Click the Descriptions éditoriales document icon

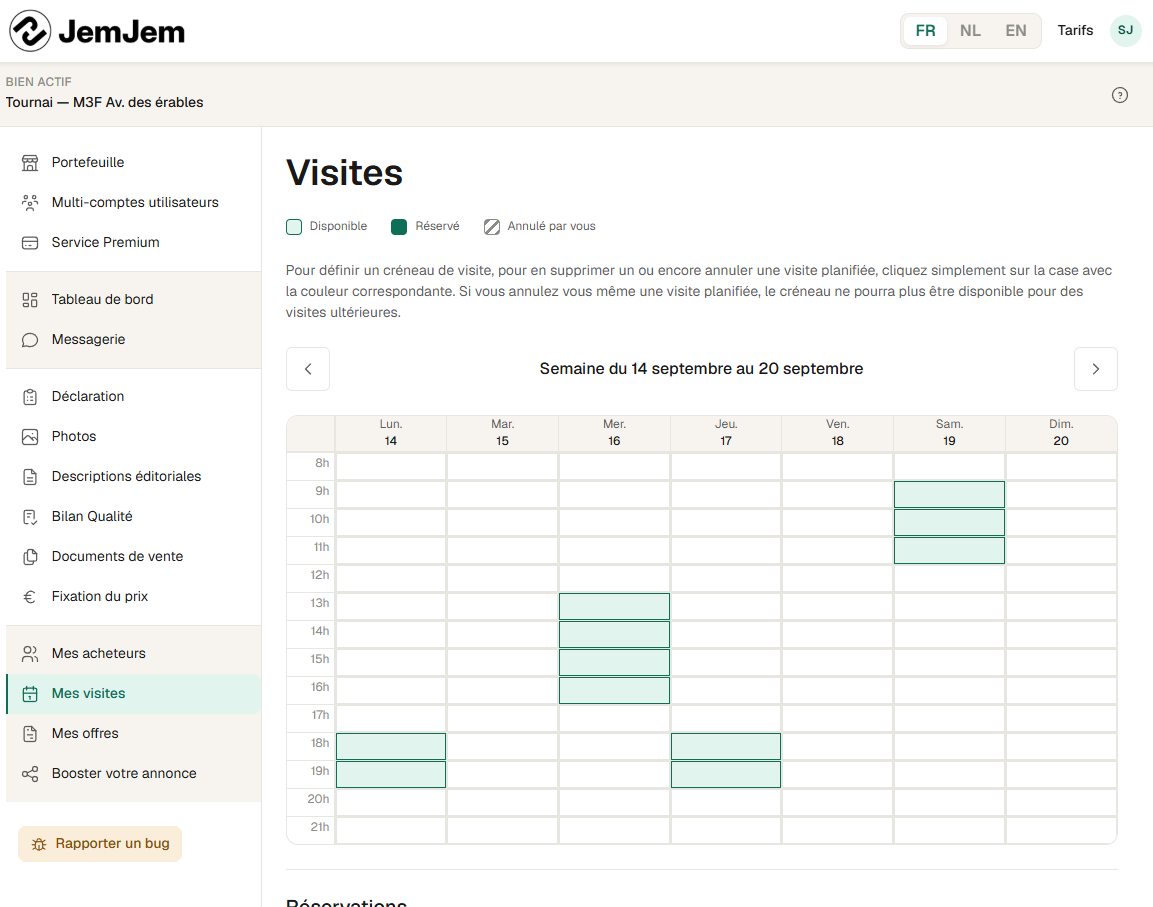tap(29, 477)
